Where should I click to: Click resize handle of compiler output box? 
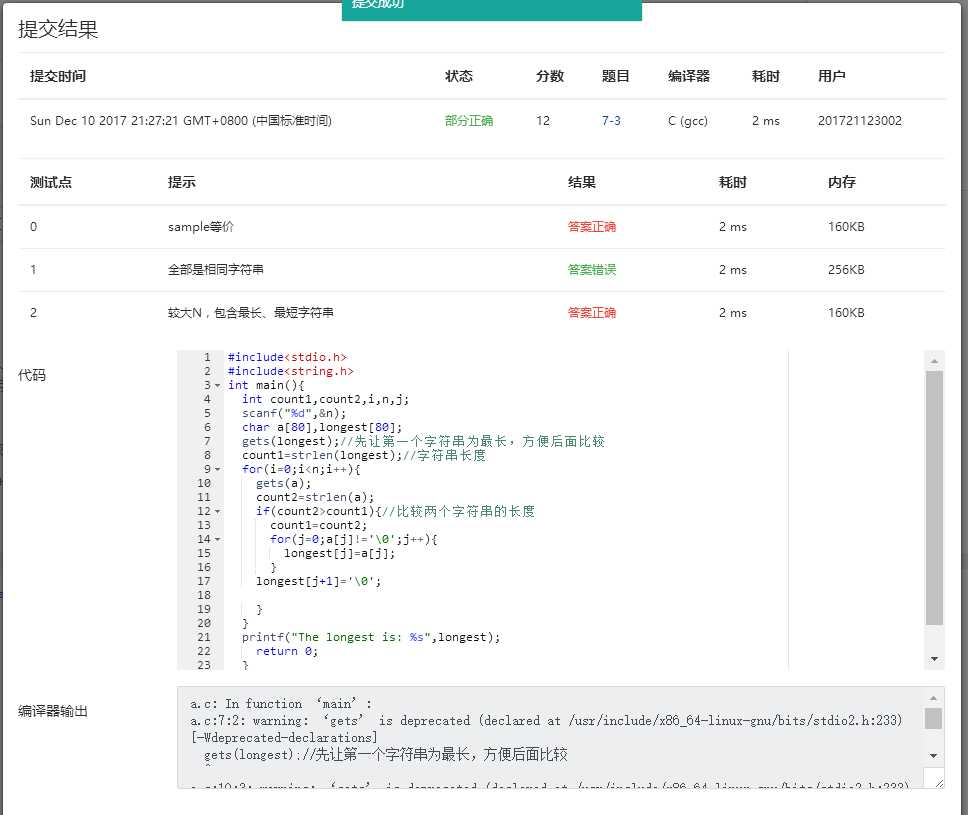point(938,783)
